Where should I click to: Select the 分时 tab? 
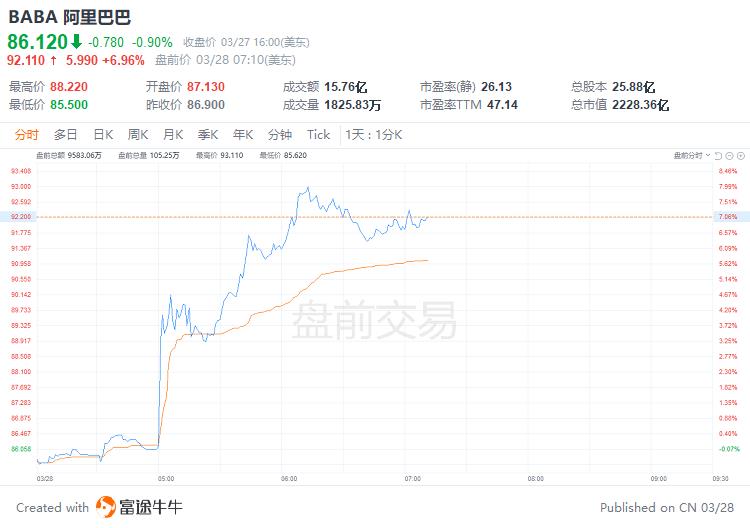point(26,134)
